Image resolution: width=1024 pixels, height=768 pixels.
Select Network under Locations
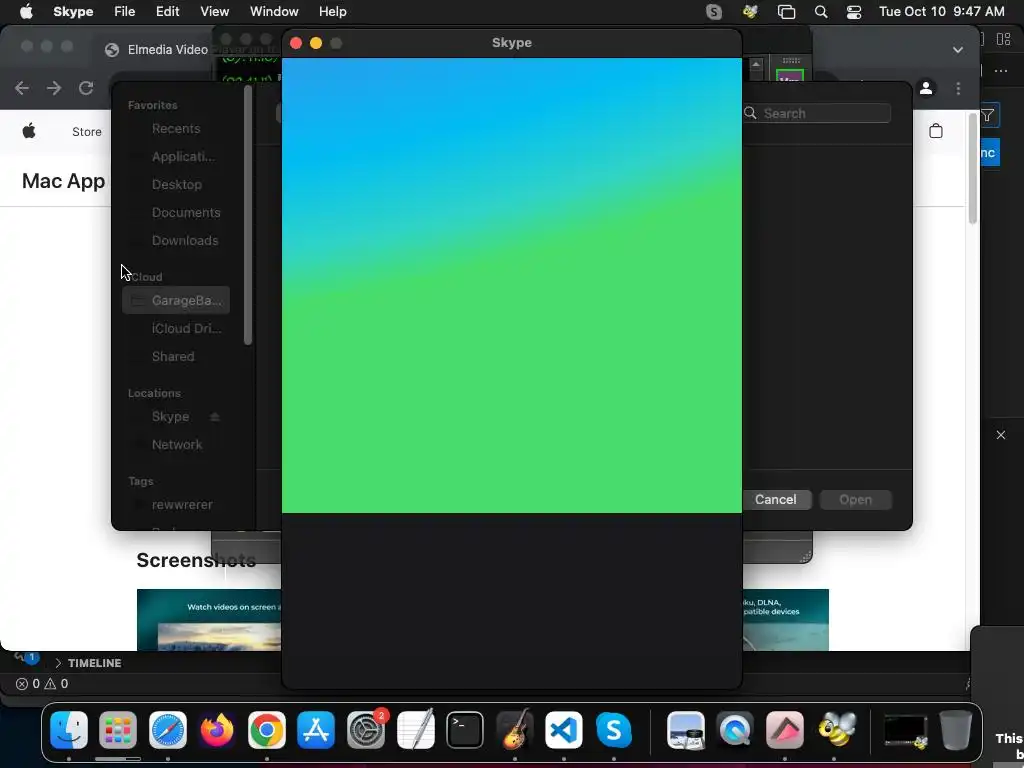pos(176,445)
